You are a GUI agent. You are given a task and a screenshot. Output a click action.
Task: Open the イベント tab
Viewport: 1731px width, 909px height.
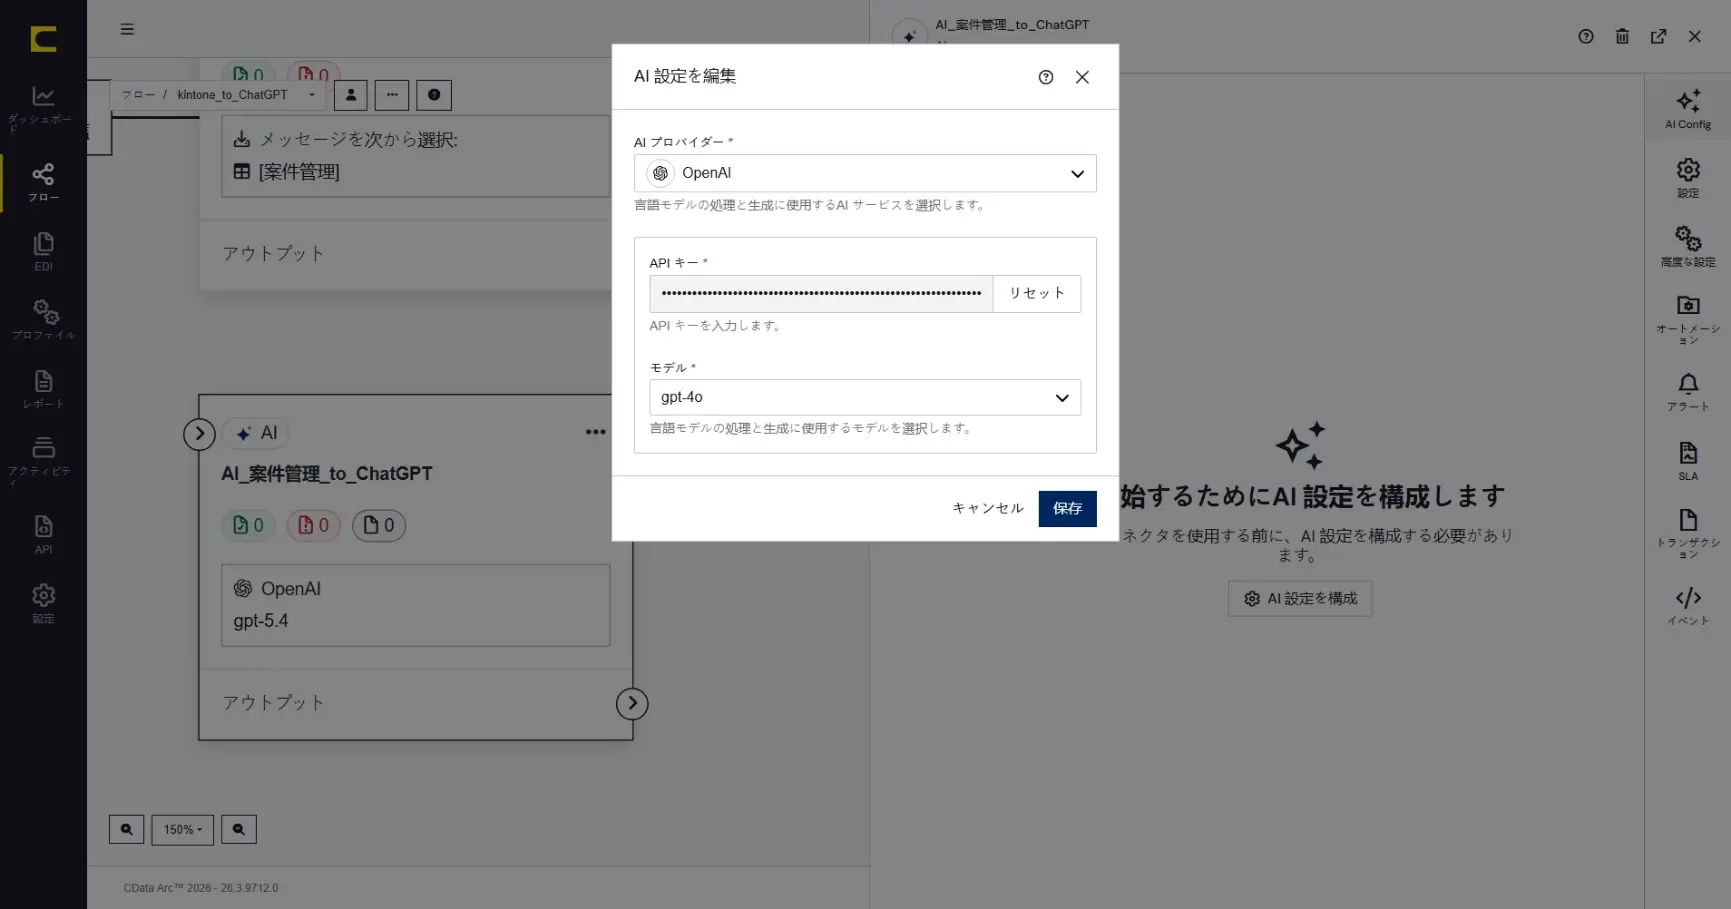click(1688, 606)
